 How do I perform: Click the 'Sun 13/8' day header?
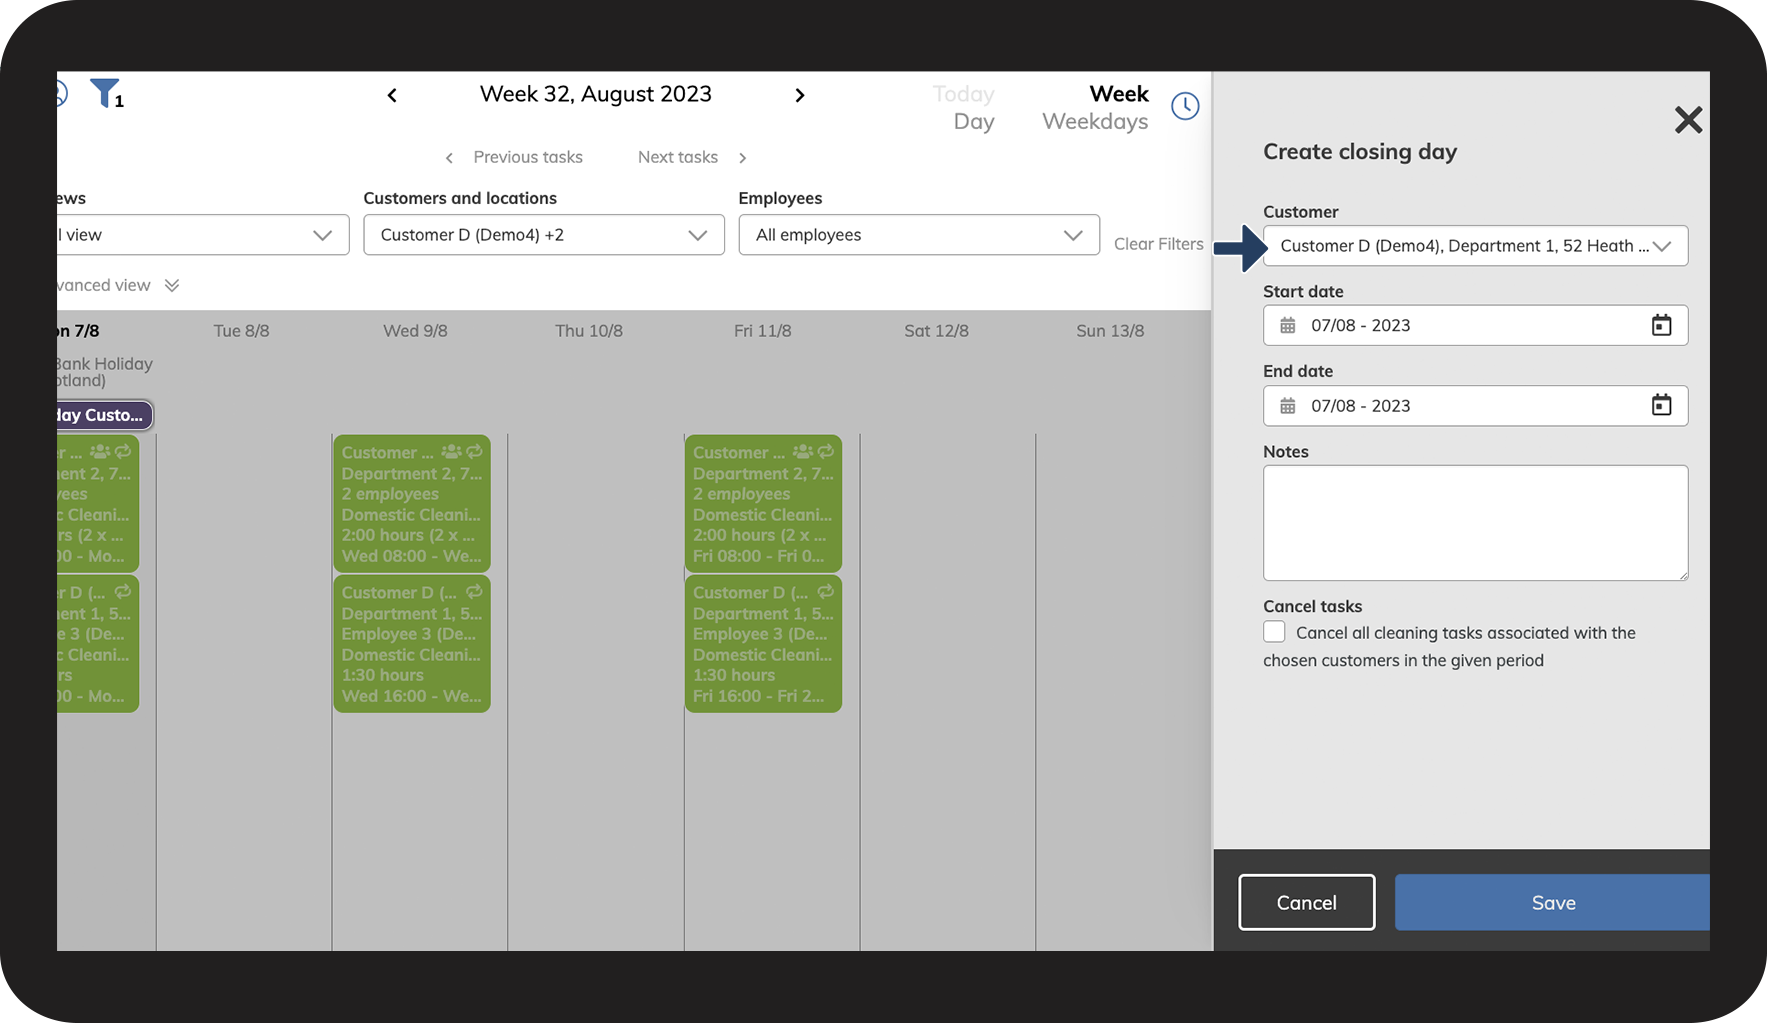point(1110,331)
